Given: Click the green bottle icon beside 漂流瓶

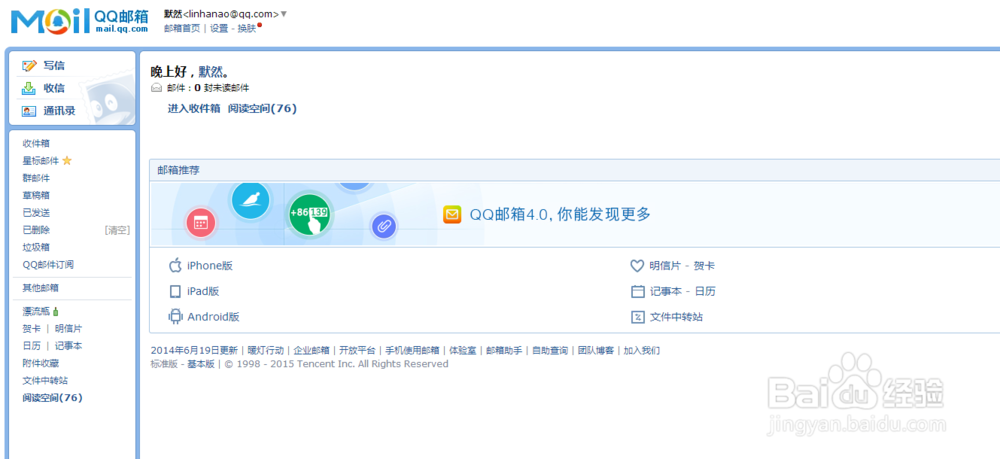Looking at the screenshot, I should (x=55, y=312).
